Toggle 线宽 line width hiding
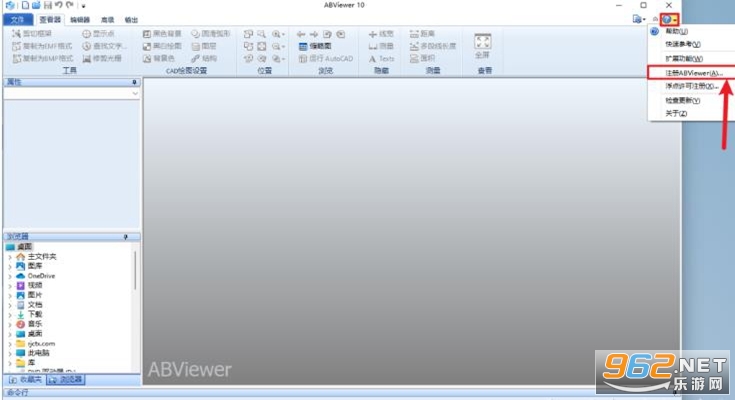735x400 pixels. point(381,34)
